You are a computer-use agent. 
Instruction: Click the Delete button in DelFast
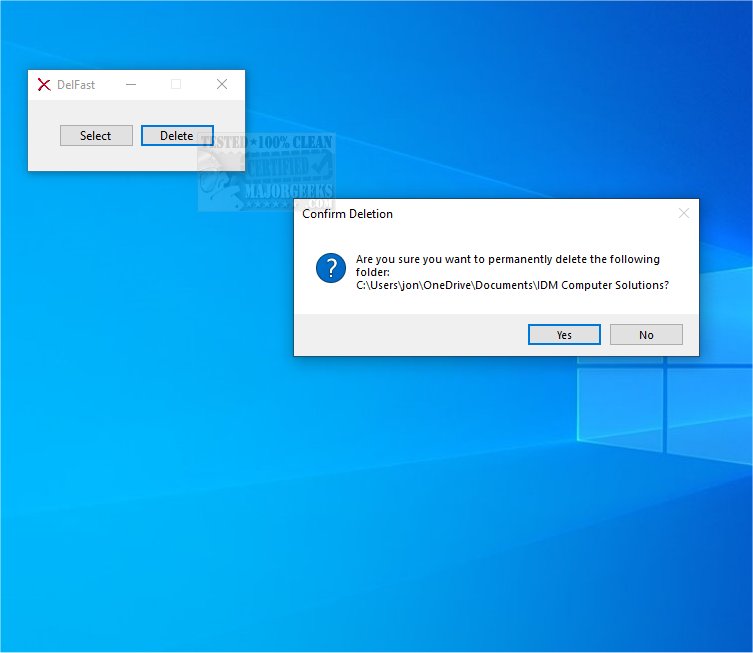(x=177, y=136)
